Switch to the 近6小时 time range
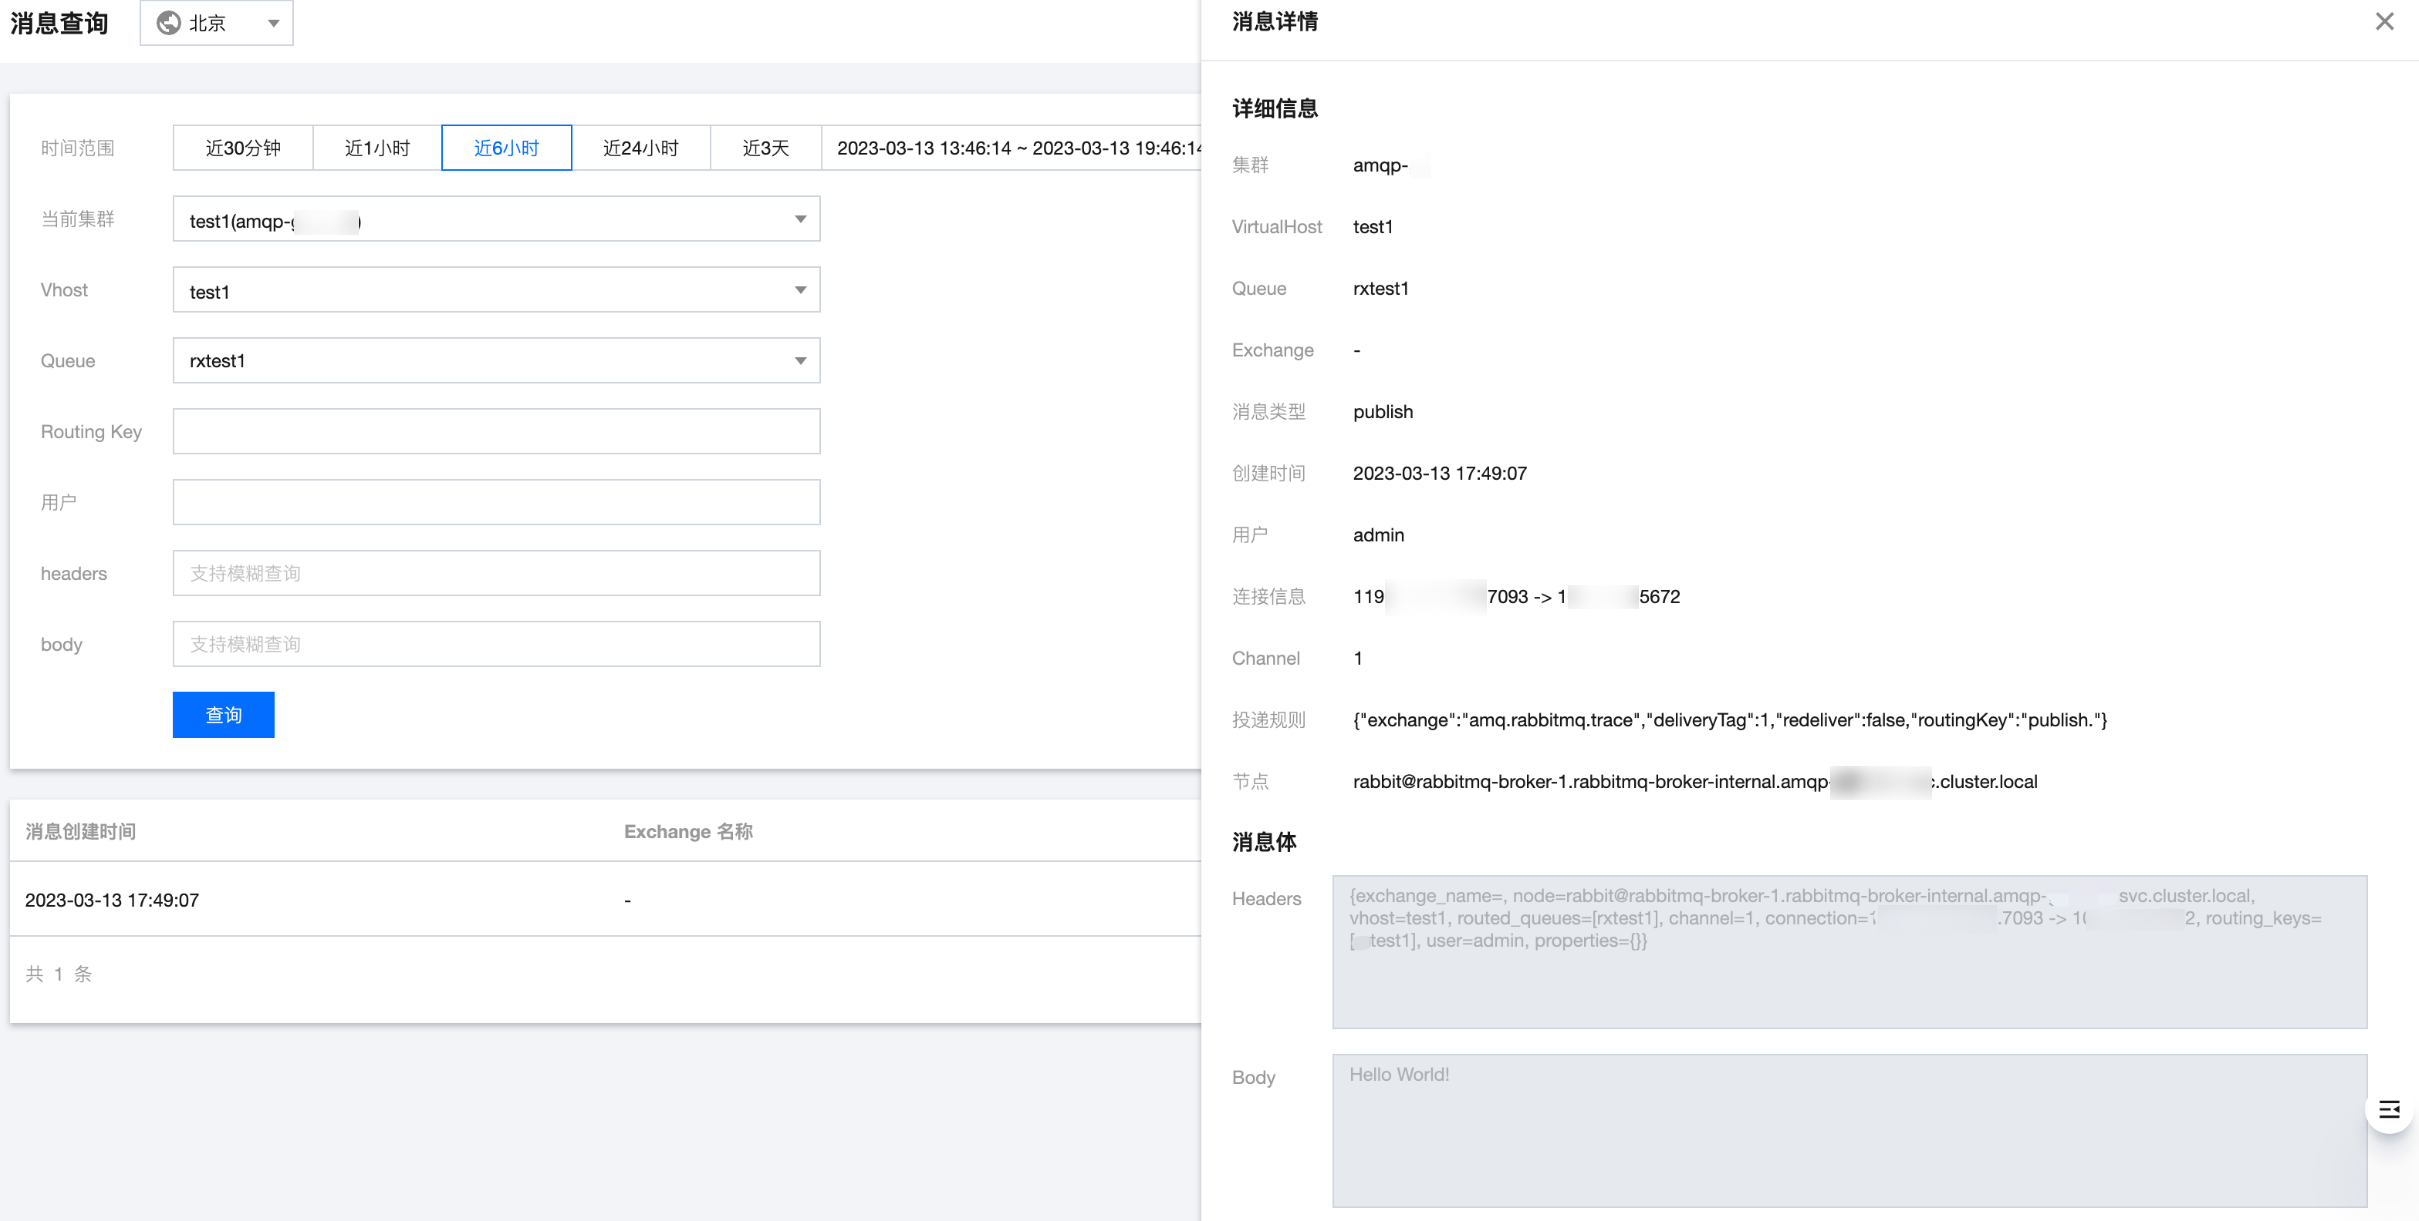 [506, 148]
